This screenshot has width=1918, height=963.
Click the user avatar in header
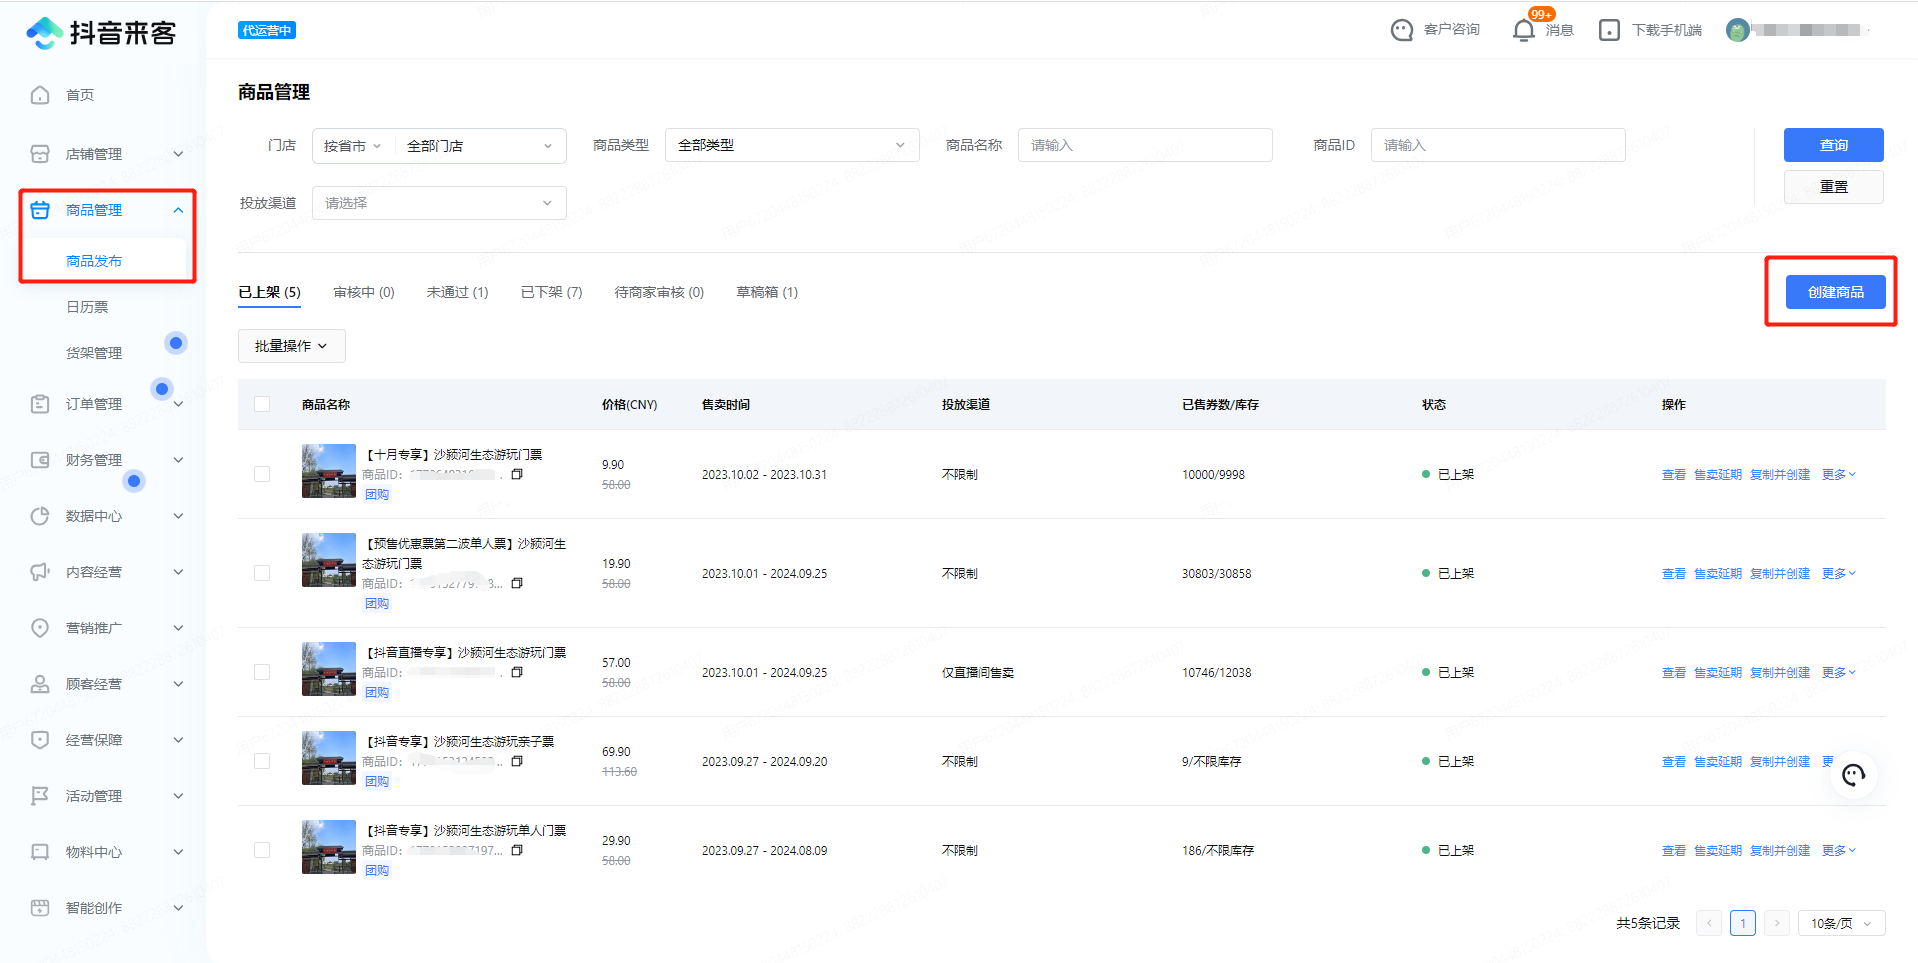tap(1737, 30)
